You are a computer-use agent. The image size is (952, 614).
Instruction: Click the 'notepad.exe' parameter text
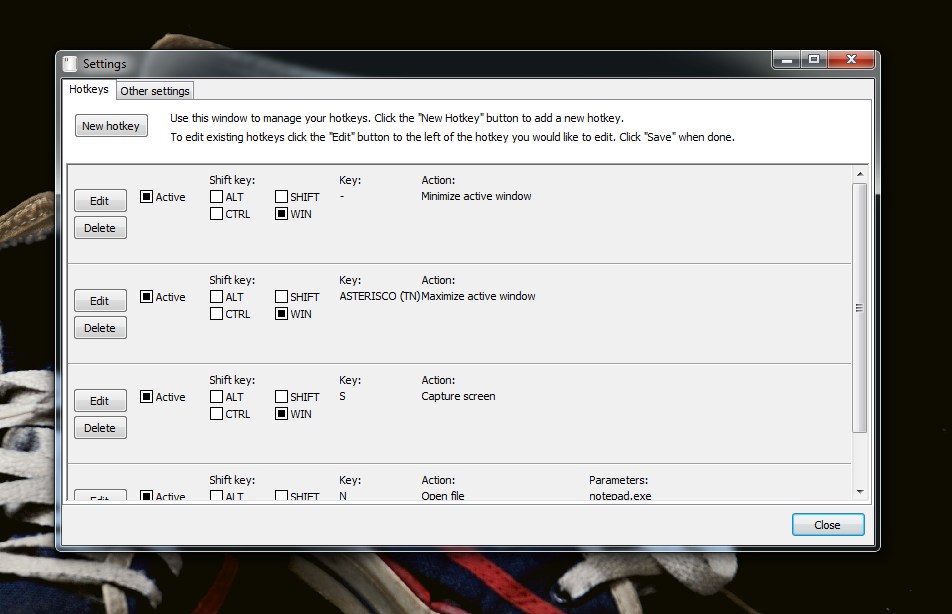pyautogui.click(x=620, y=496)
